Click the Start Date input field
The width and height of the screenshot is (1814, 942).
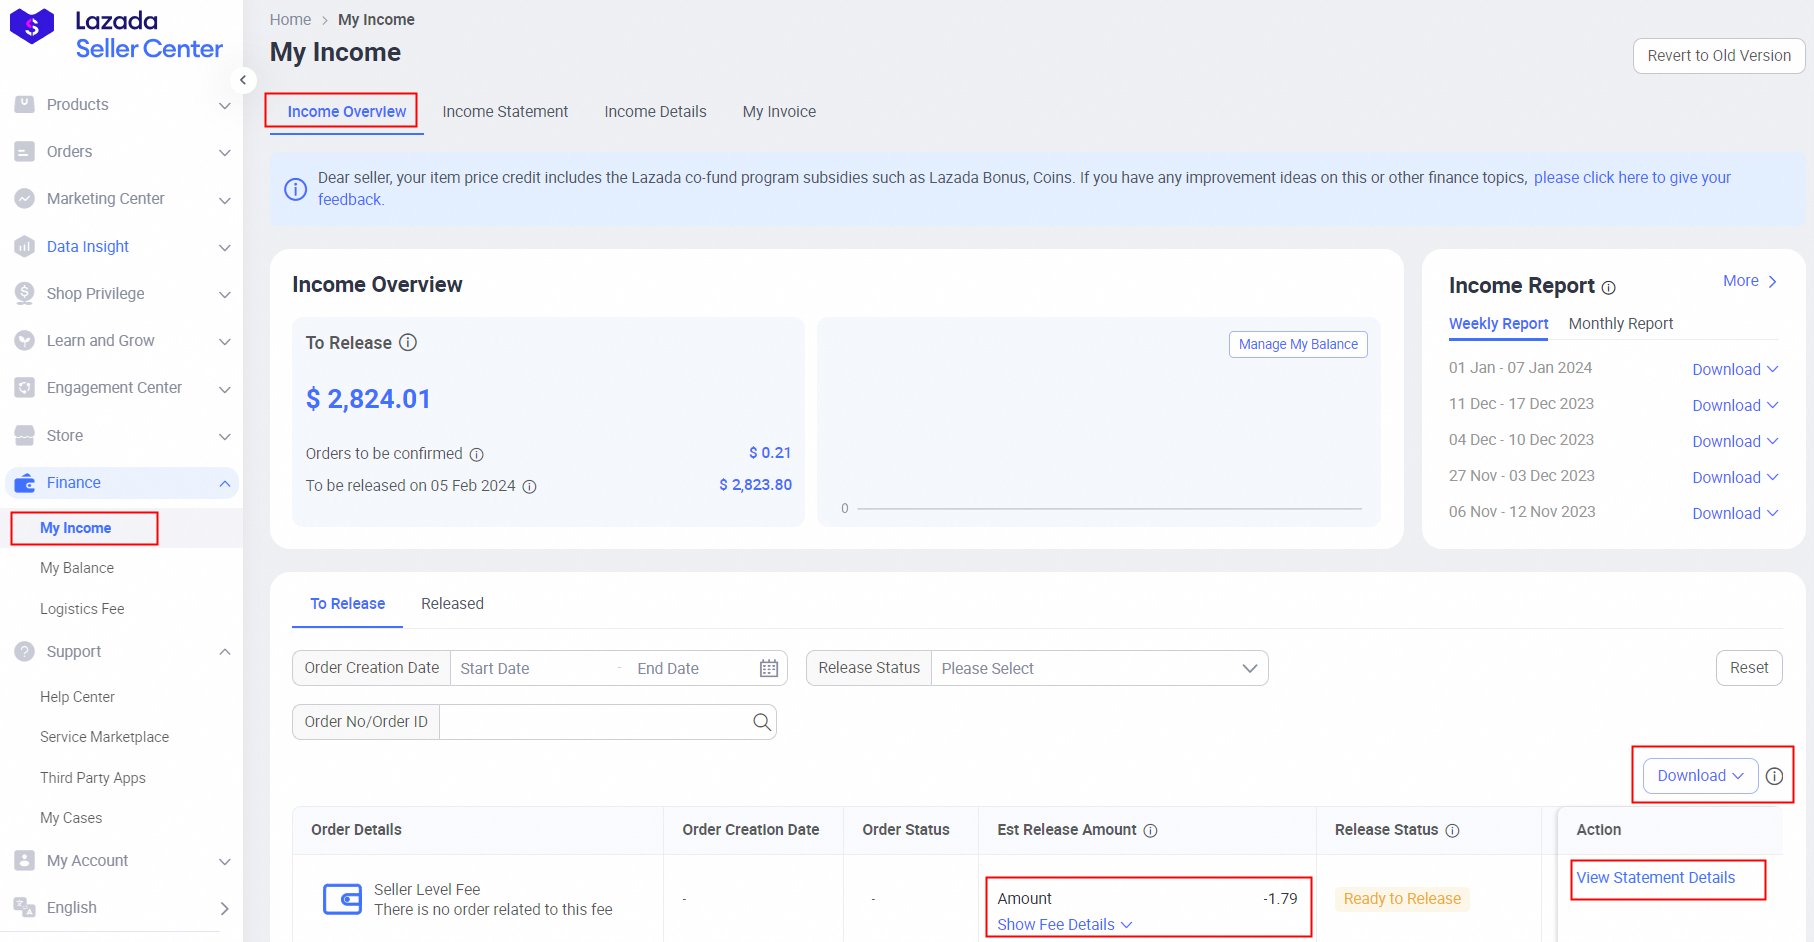tap(530, 668)
